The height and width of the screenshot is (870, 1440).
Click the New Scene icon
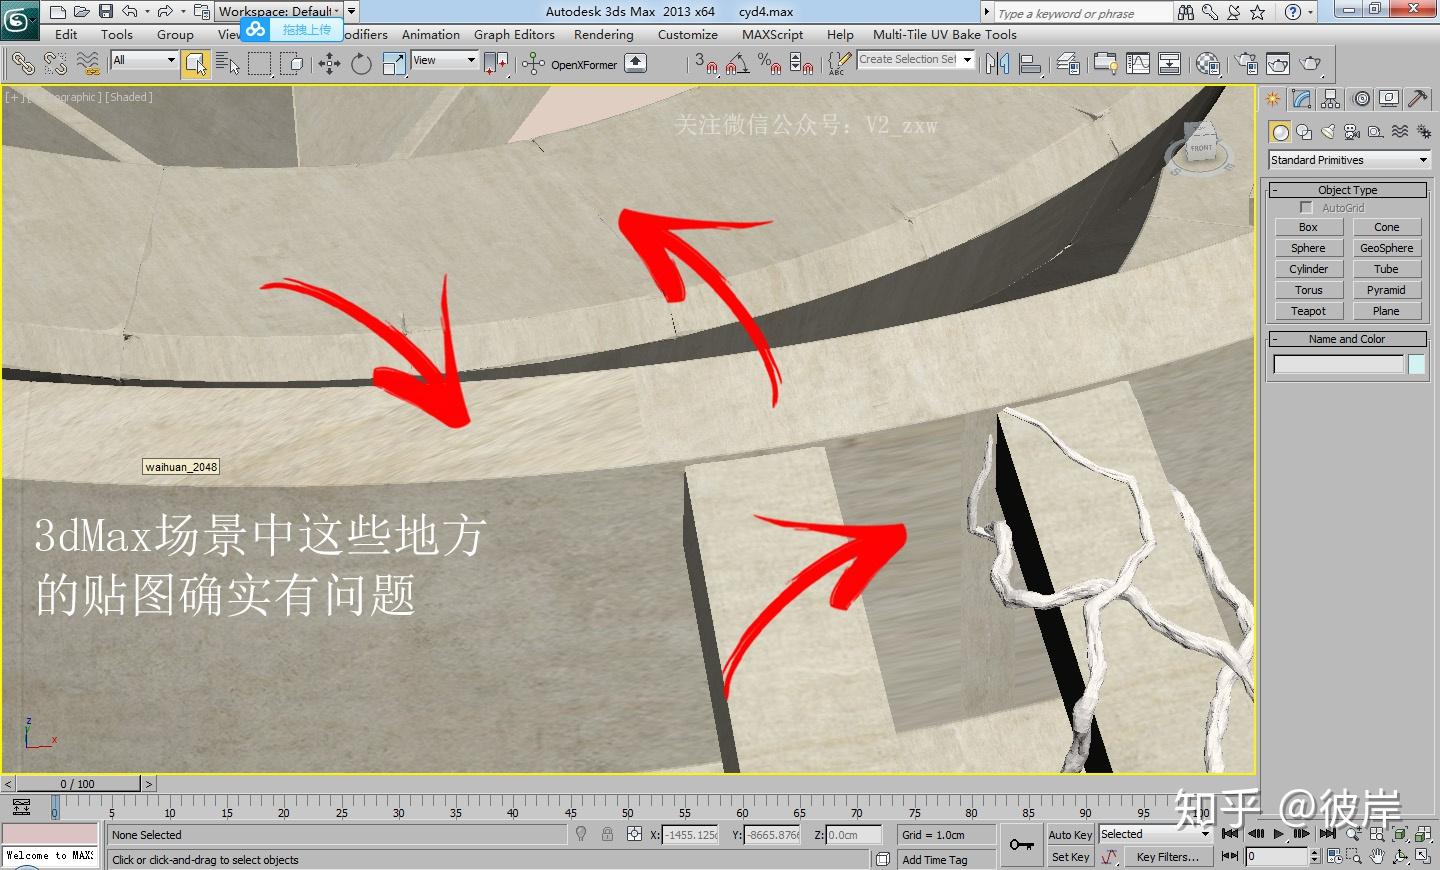pyautogui.click(x=57, y=12)
